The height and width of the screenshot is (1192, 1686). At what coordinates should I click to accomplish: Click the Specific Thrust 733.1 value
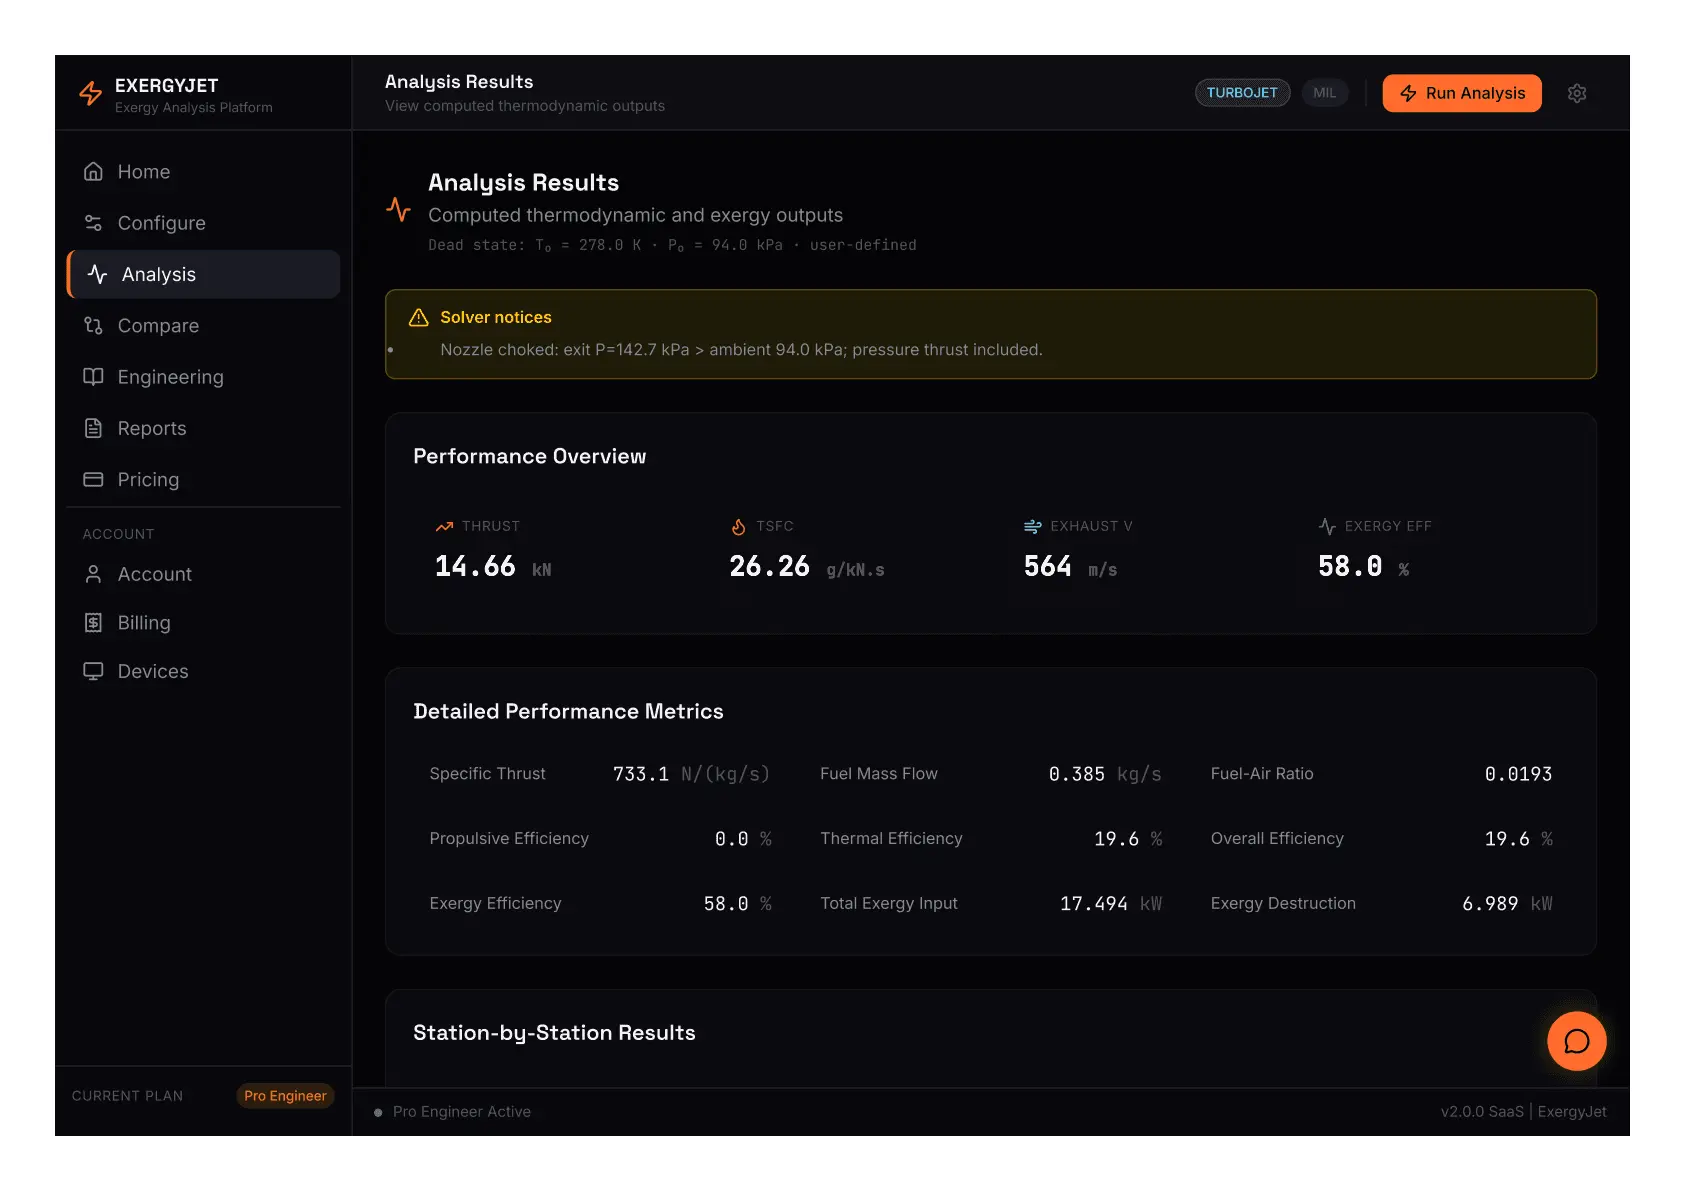coord(641,774)
